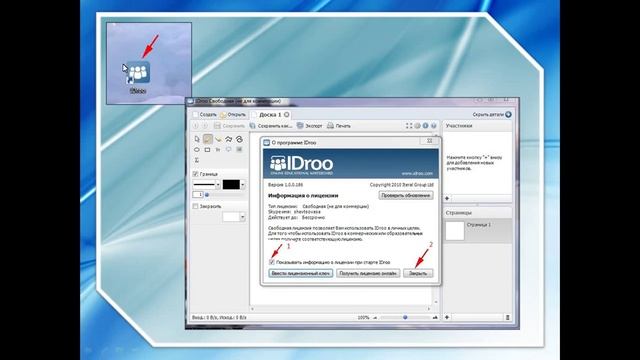This screenshot has width=640, height=360.
Task: Delete page using the trash icon
Action: [x=507, y=317]
